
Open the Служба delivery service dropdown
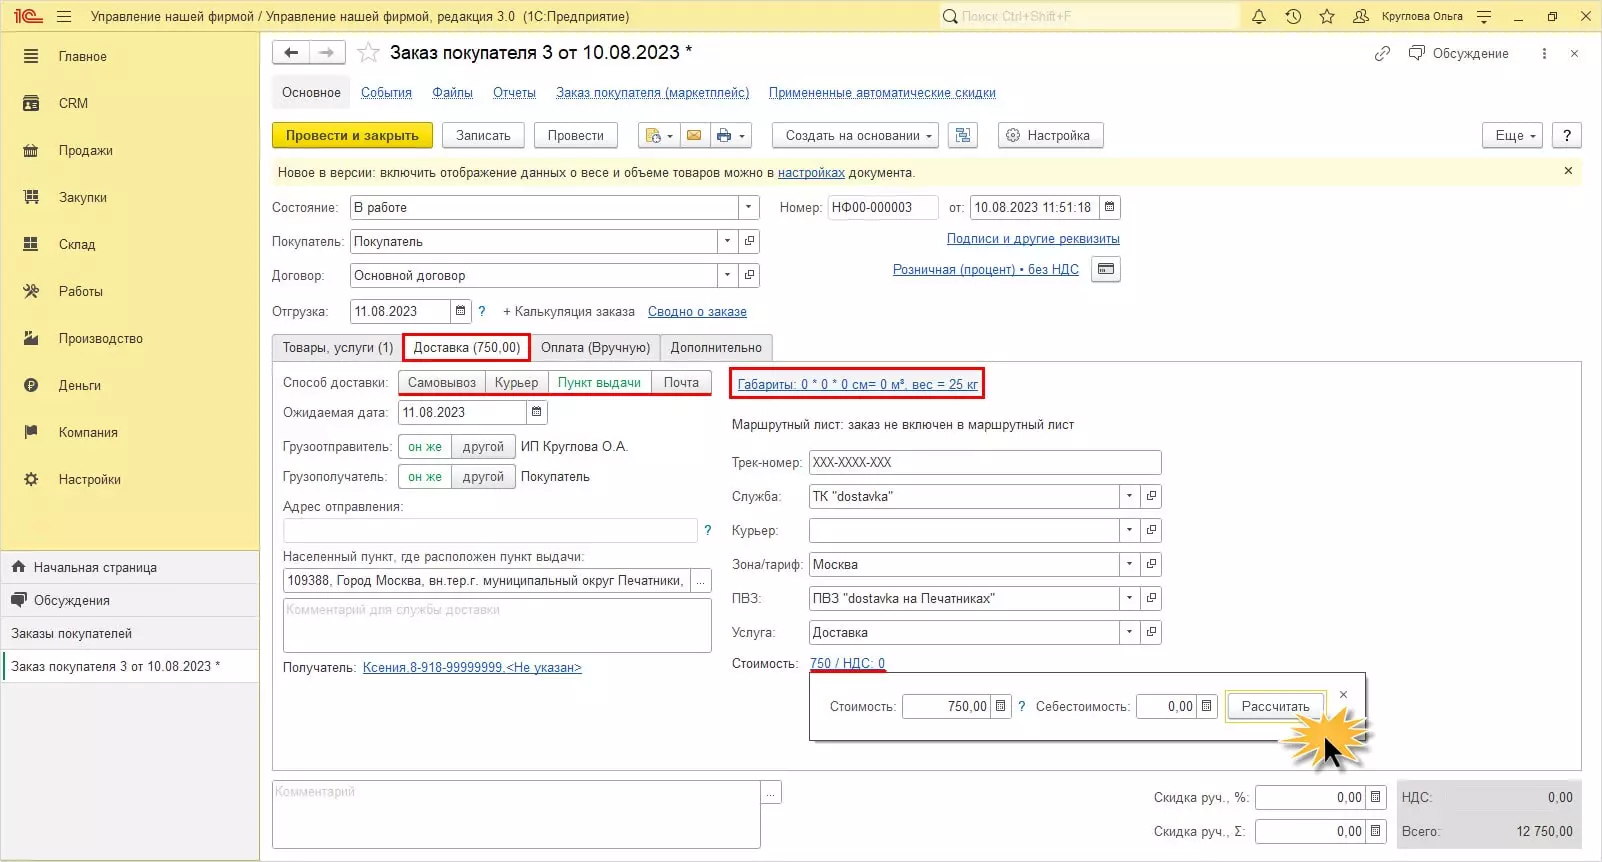point(1129,497)
